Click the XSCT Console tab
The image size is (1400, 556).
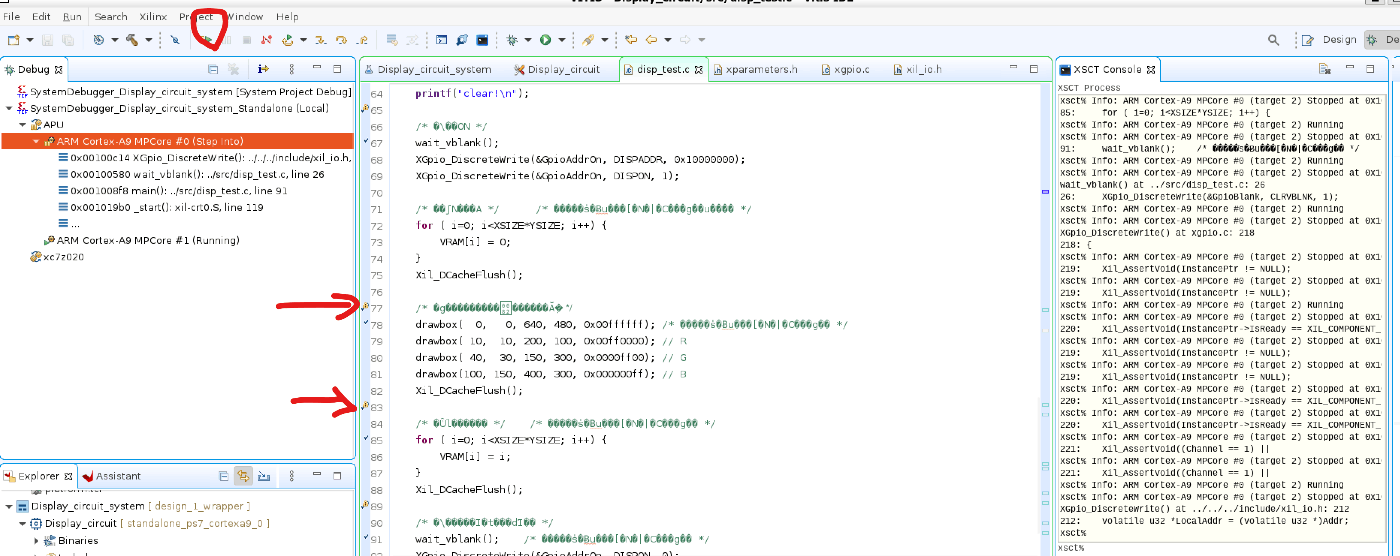1108,69
